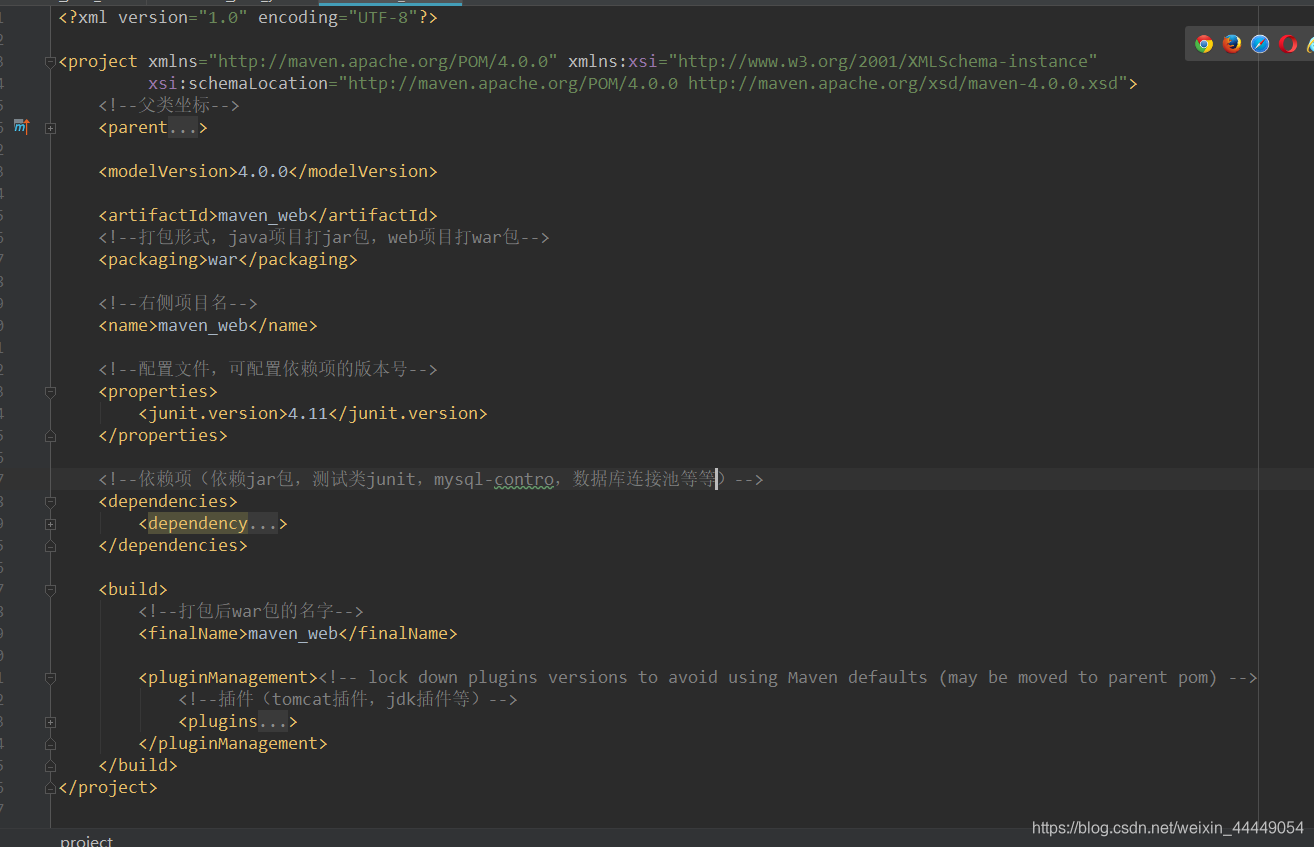Screen dimensions: 1314x847
Task: Collapse the build block in gutter
Action: (50, 590)
